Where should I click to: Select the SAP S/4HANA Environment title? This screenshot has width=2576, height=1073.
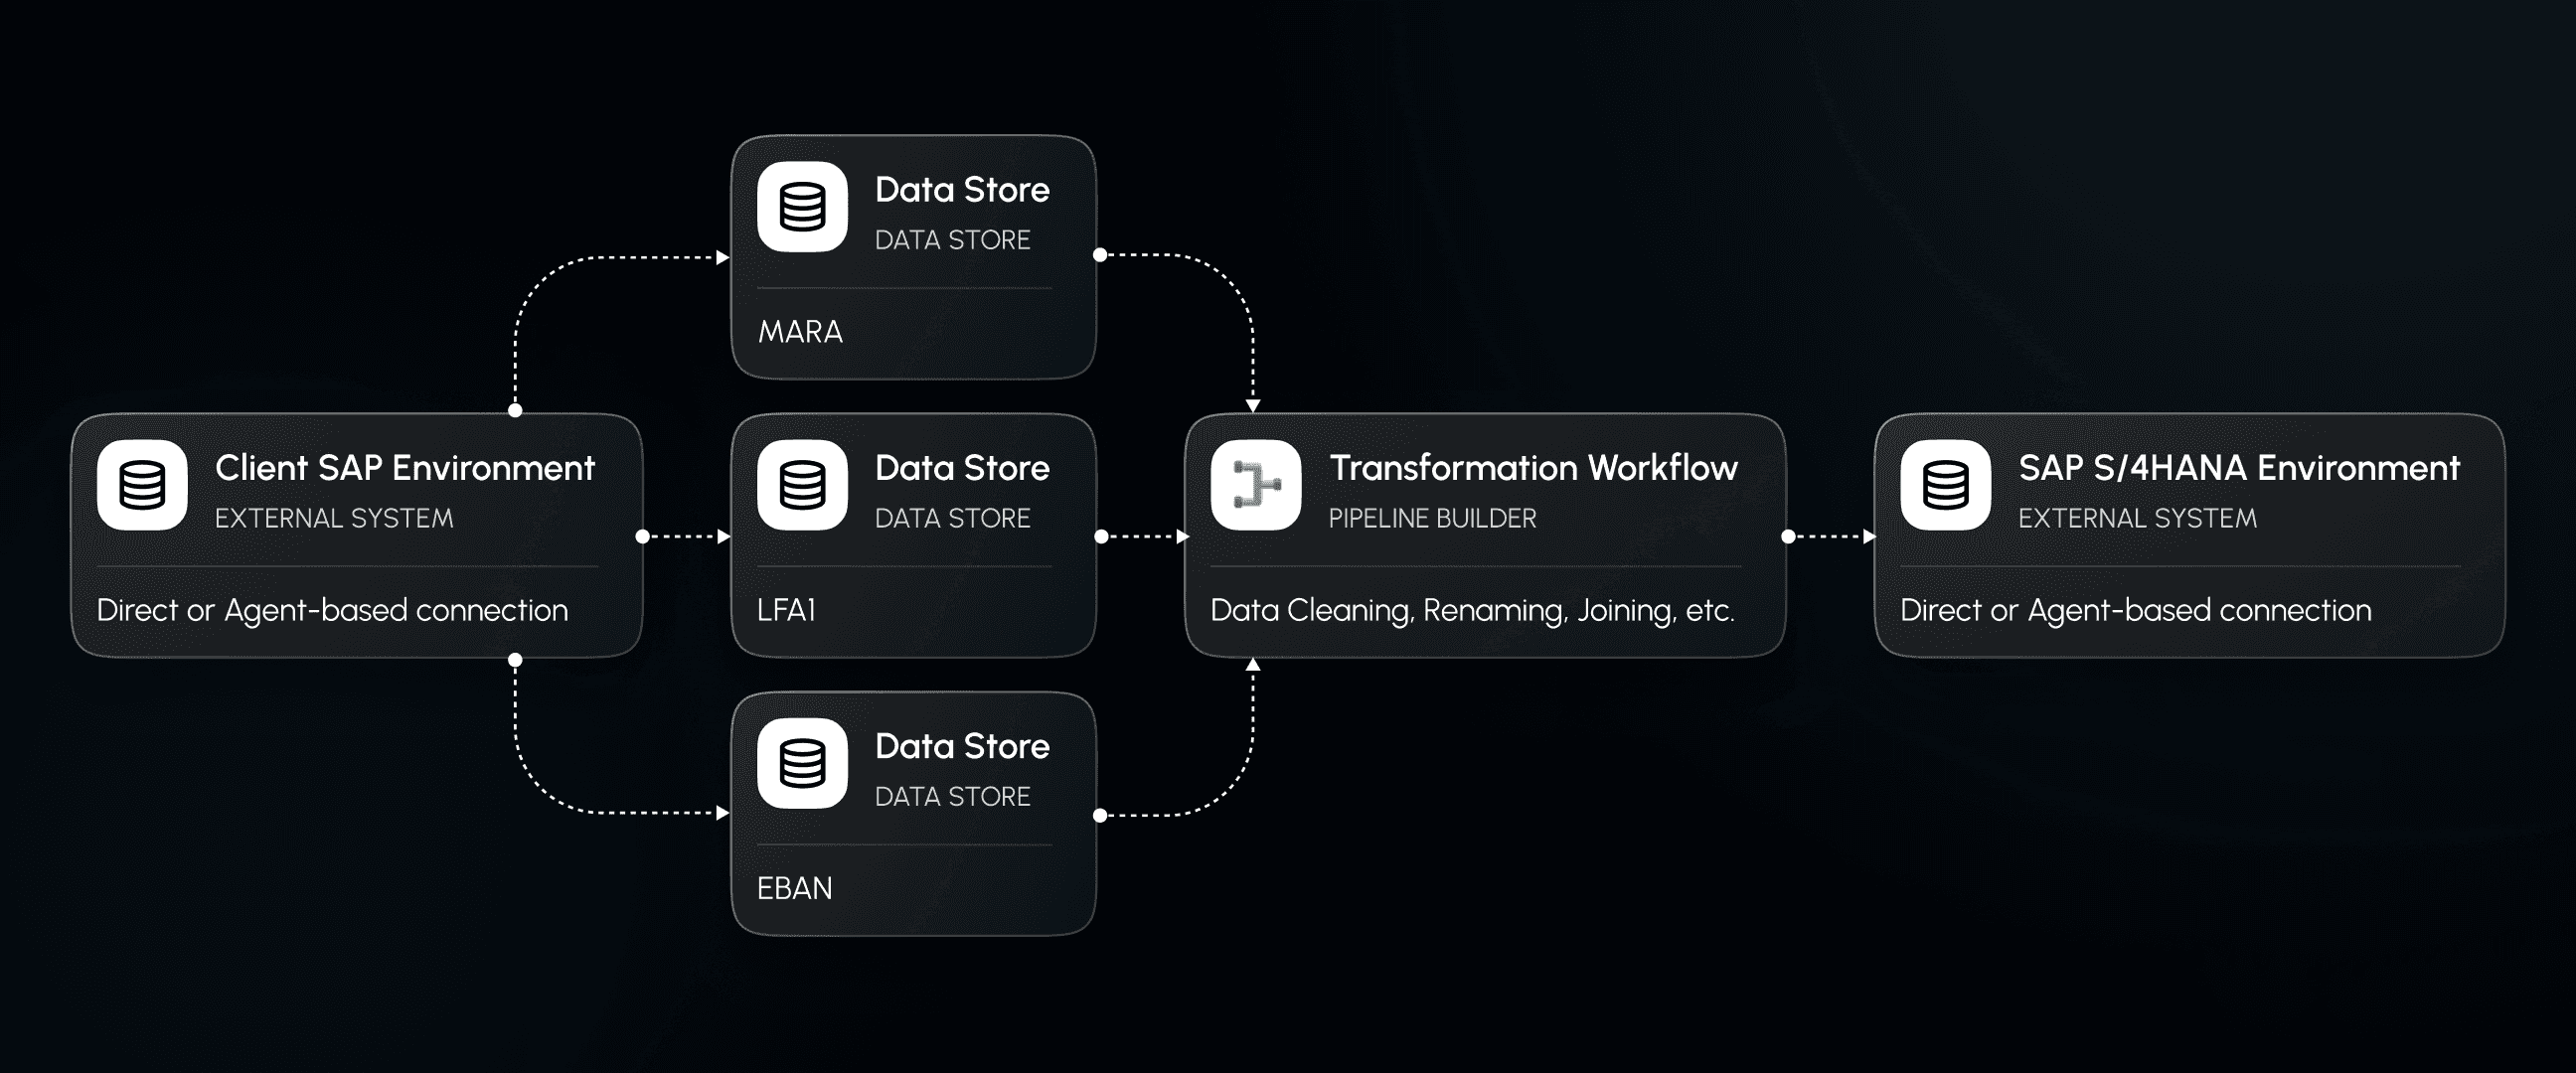tap(2238, 468)
